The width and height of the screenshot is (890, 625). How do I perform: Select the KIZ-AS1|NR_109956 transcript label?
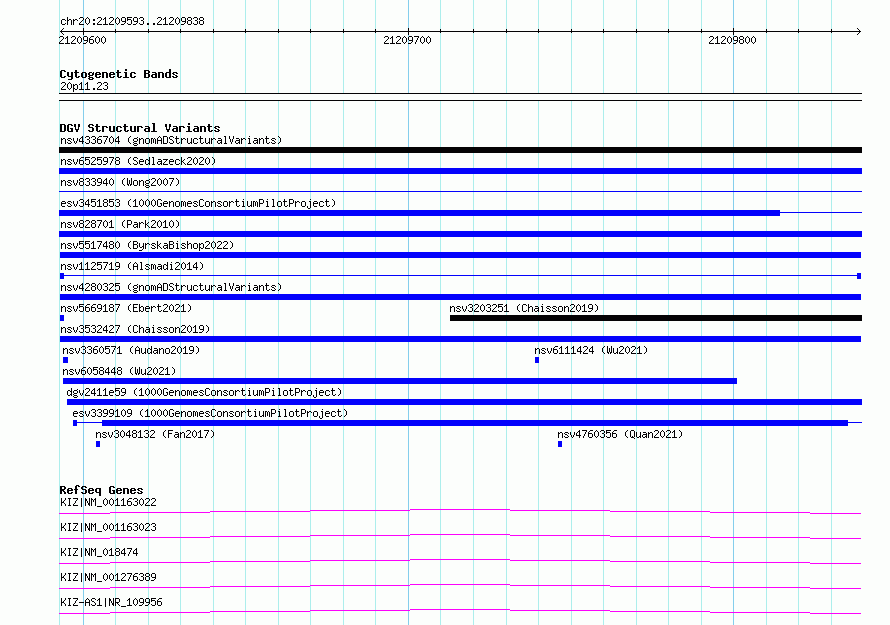(x=111, y=602)
